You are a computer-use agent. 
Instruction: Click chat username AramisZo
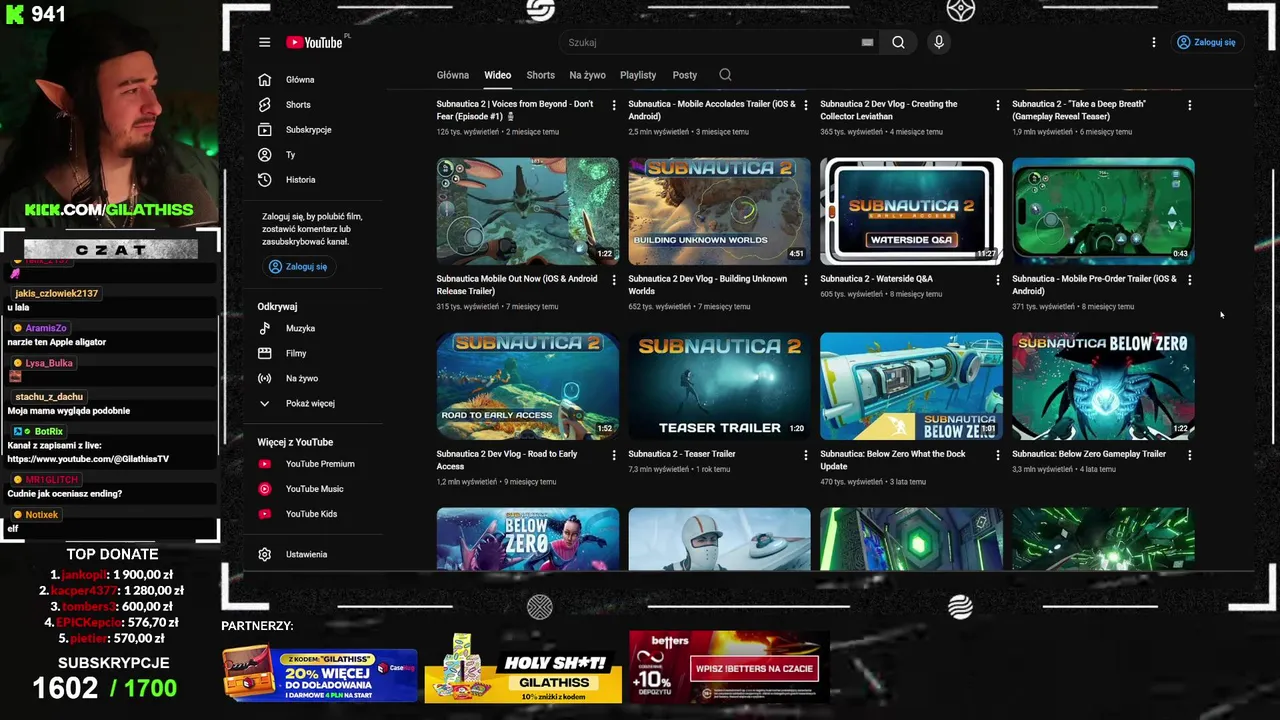(x=46, y=328)
